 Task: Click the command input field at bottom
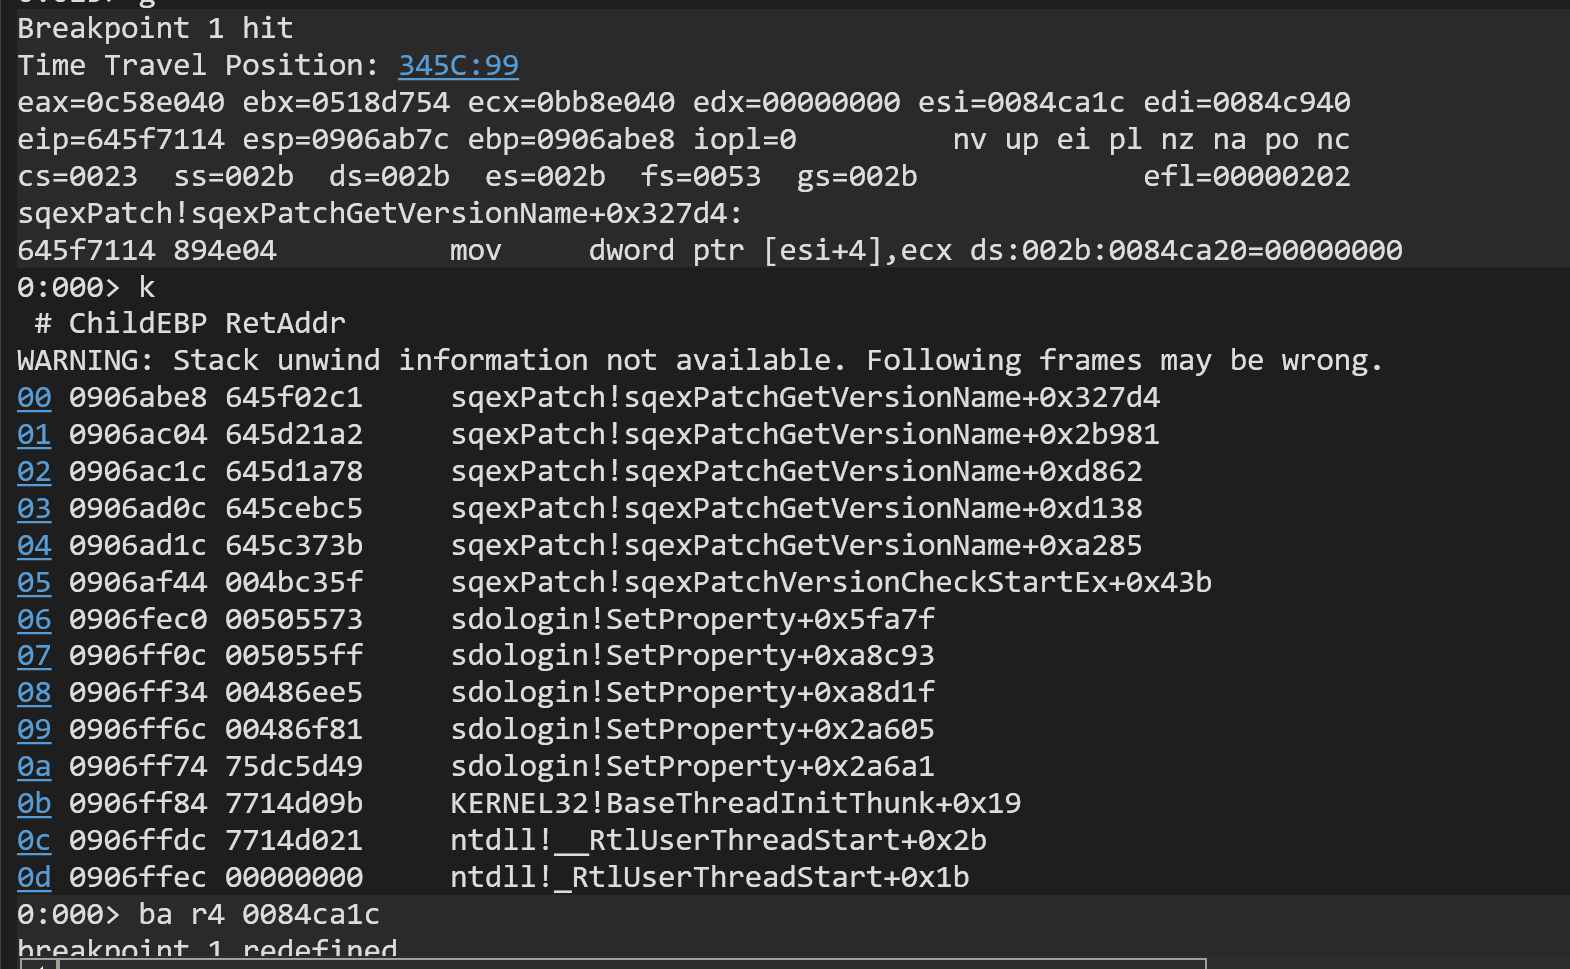point(632,964)
